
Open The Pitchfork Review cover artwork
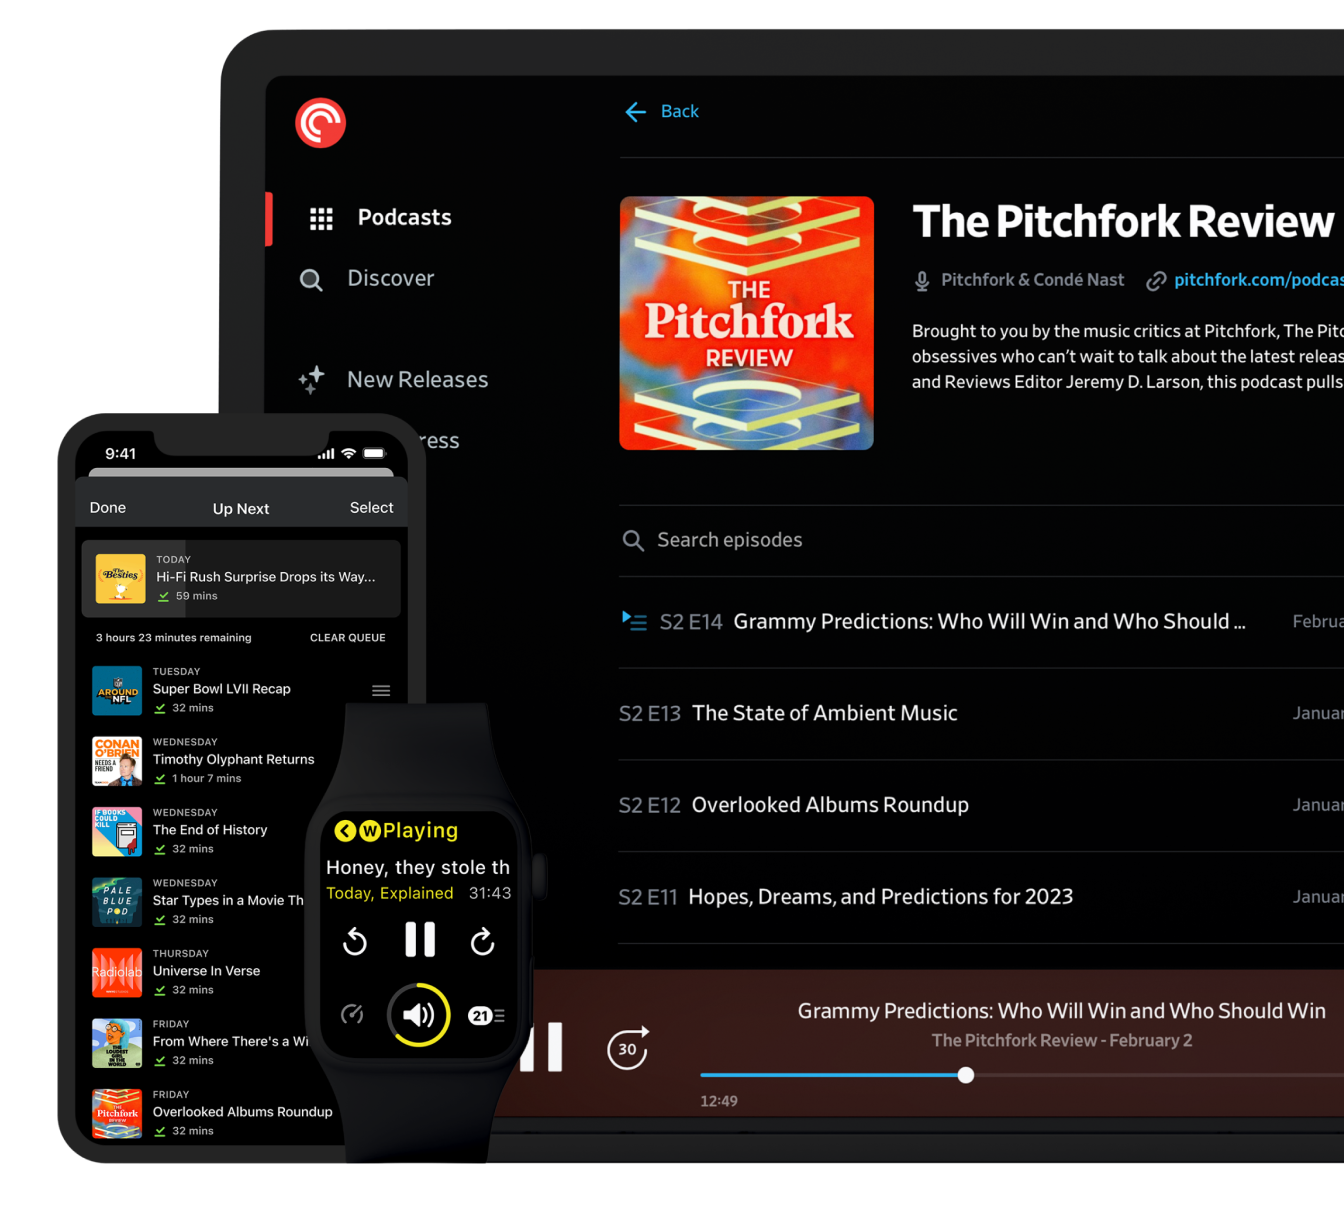tap(747, 323)
